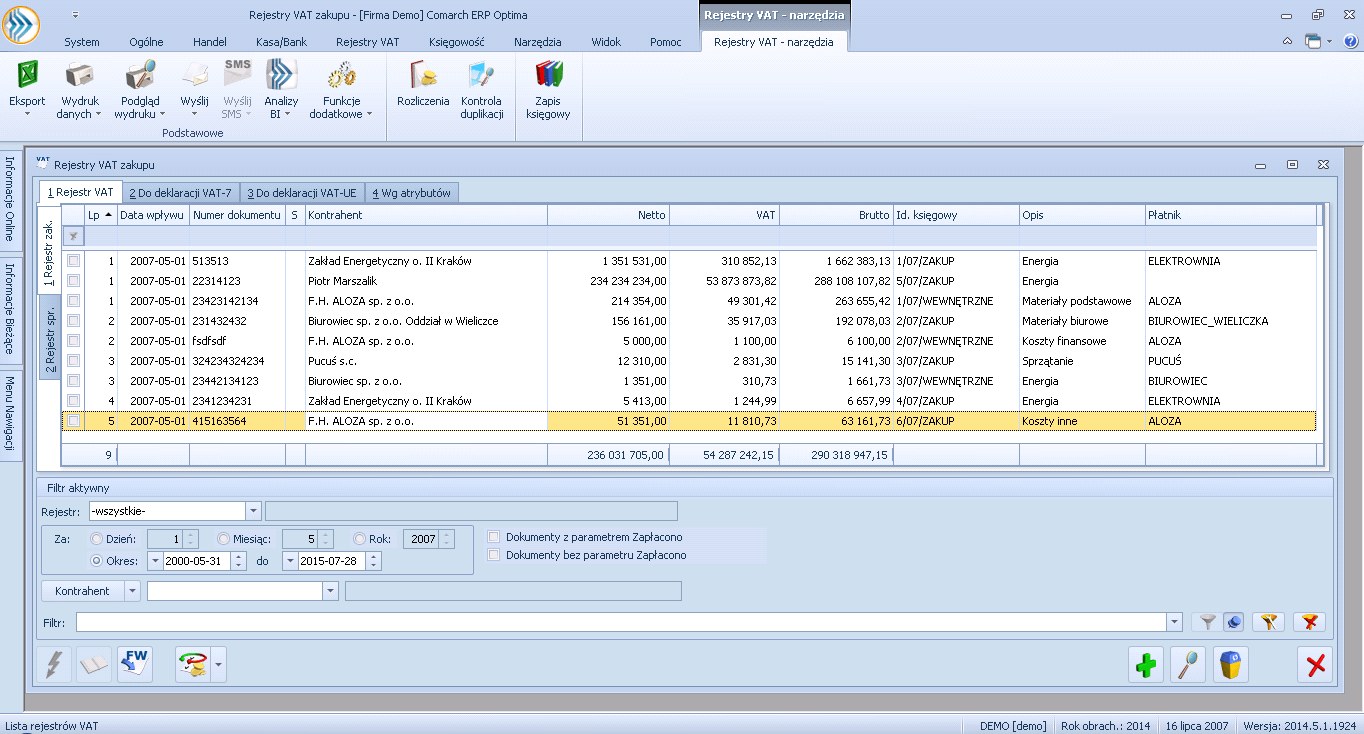The image size is (1364, 734).
Task: Clear filter with the red-X funnel icon
Action: pyautogui.click(x=1310, y=622)
